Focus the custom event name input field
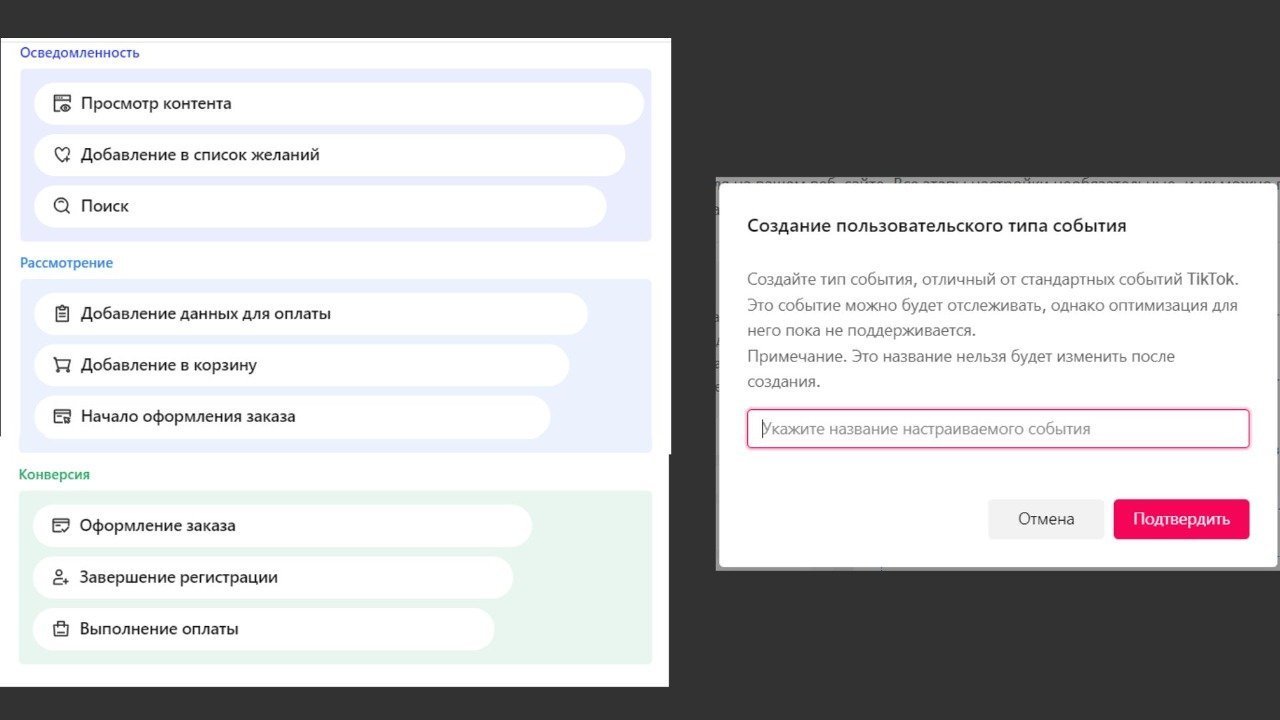Screen dimensions: 1280x720 tap(998, 428)
